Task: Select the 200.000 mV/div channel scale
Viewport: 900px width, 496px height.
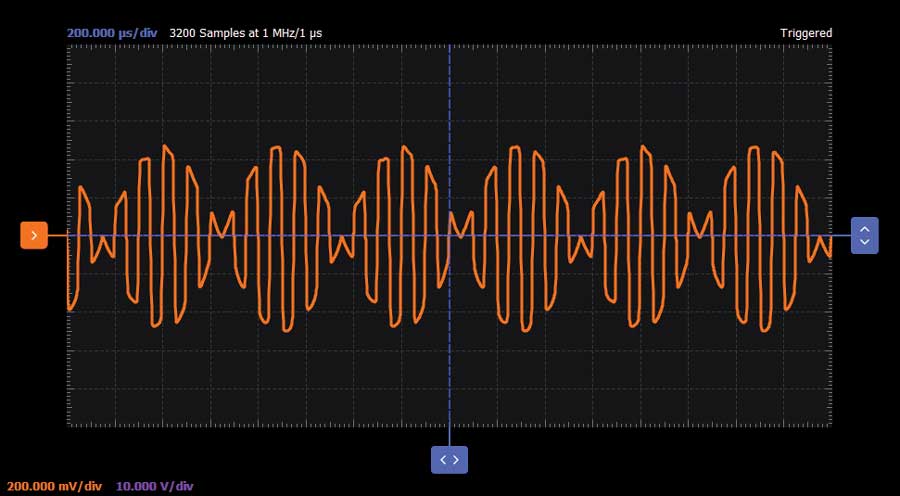Action: (x=54, y=486)
